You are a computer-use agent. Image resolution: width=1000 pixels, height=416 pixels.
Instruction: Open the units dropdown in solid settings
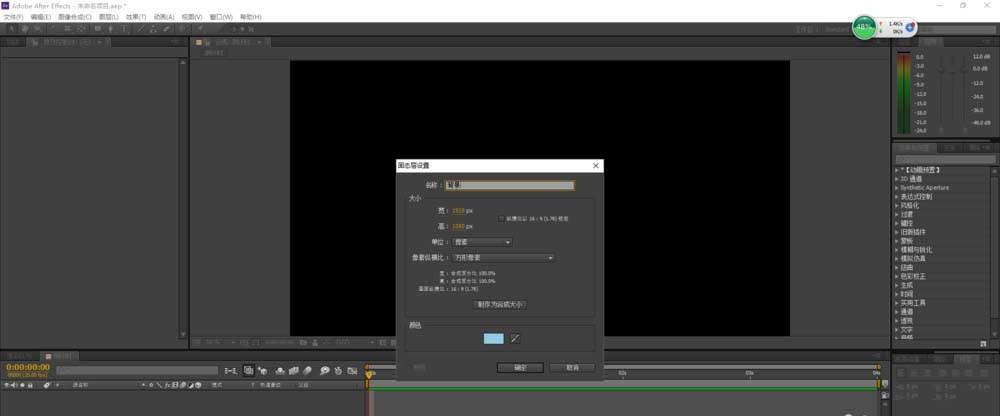[x=482, y=241]
